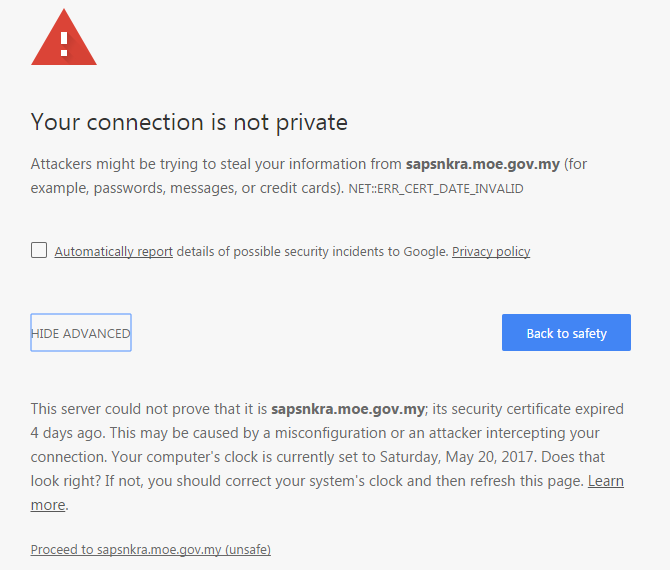Click the bold domain in the attackers warning
The height and width of the screenshot is (570, 670).
[482, 164]
